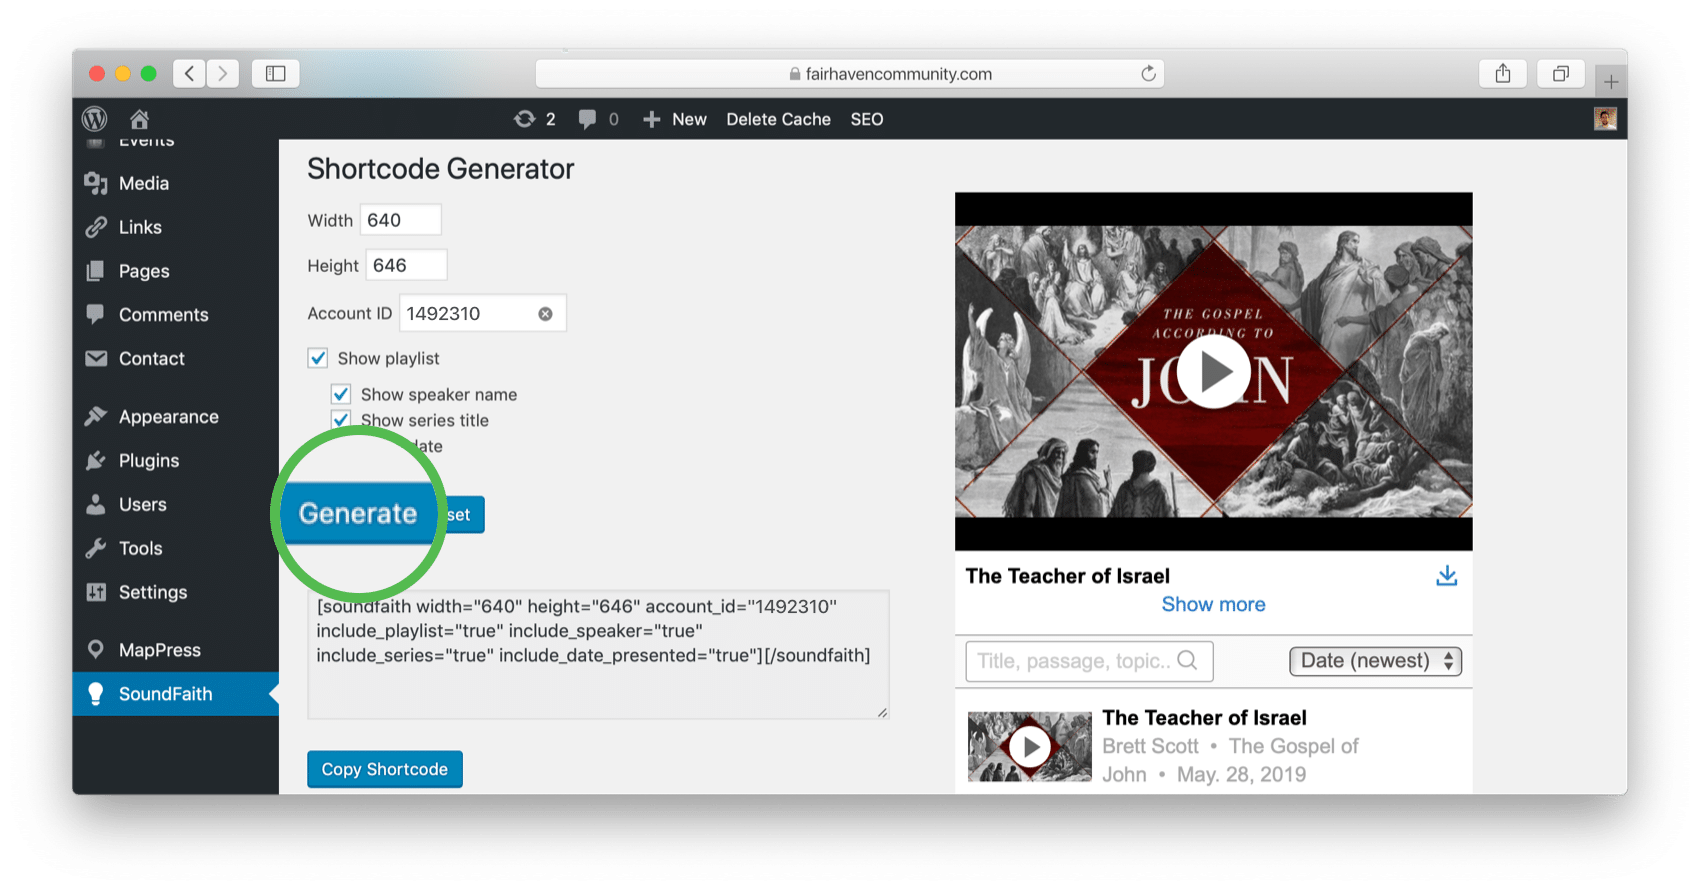This screenshot has width=1700, height=890.
Task: Click the Width input field
Action: 400,220
